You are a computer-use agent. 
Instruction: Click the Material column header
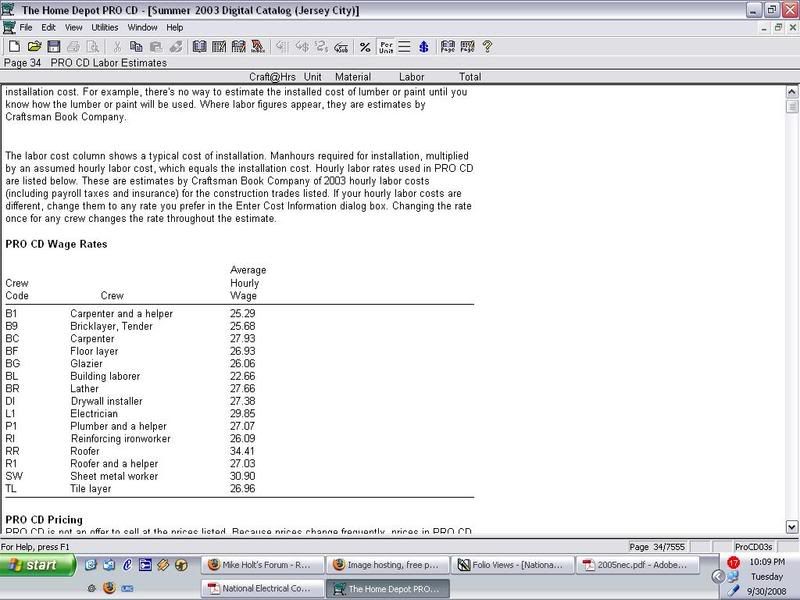353,77
